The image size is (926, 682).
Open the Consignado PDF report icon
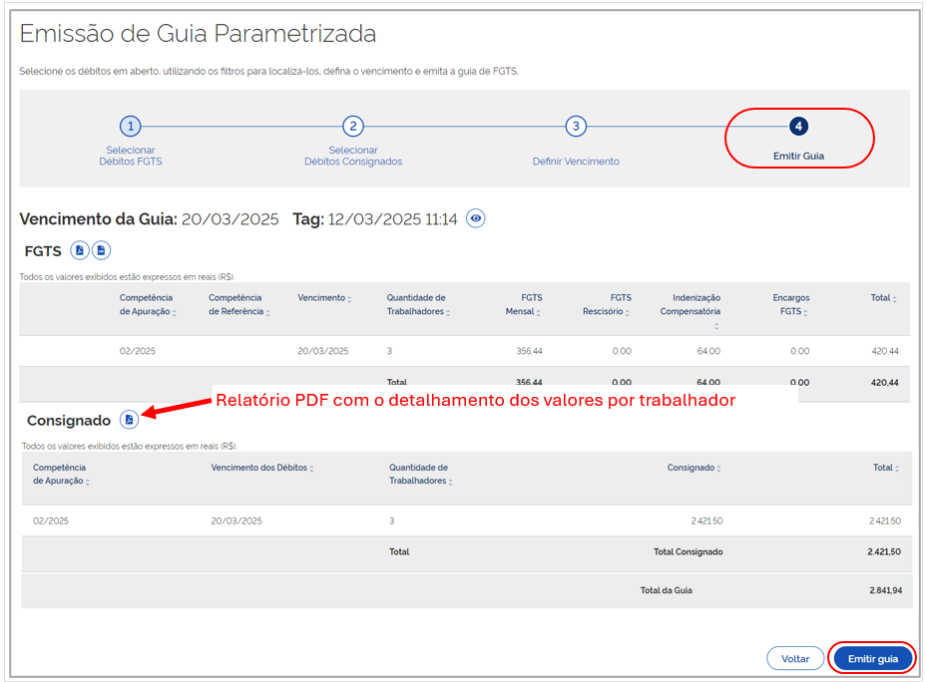click(129, 420)
